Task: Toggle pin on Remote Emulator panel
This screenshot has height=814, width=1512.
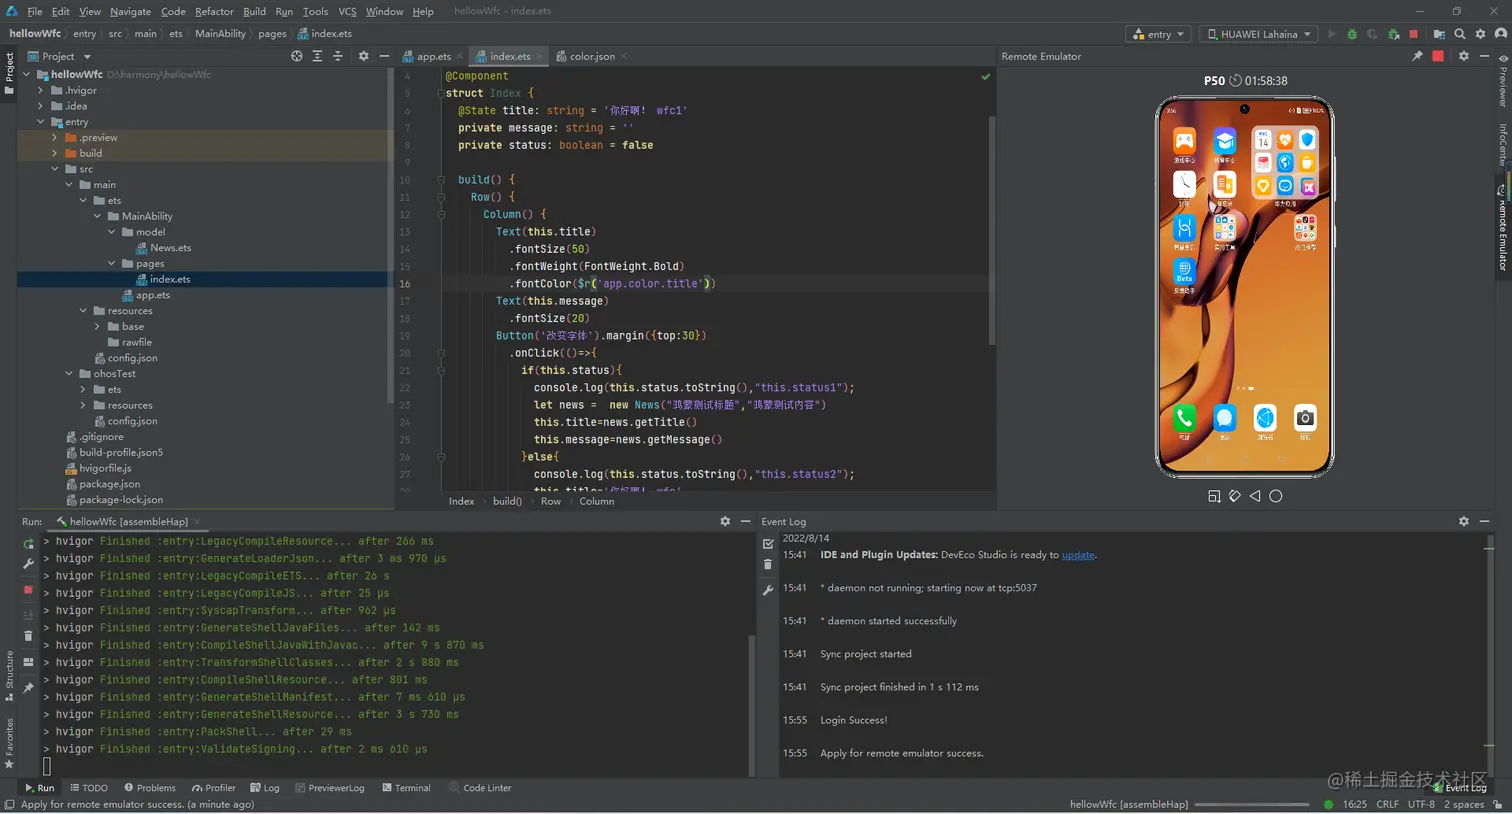Action: pyautogui.click(x=1417, y=56)
